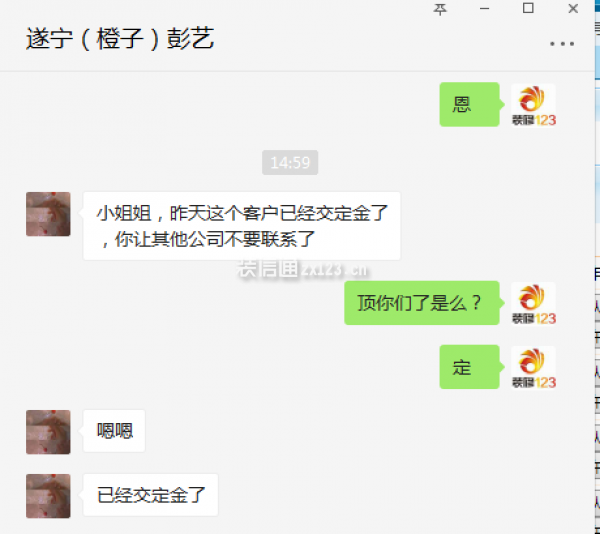This screenshot has width=600, height=534.
Task: Select the 小姐姐 deposit message bubble
Action: pos(241,226)
